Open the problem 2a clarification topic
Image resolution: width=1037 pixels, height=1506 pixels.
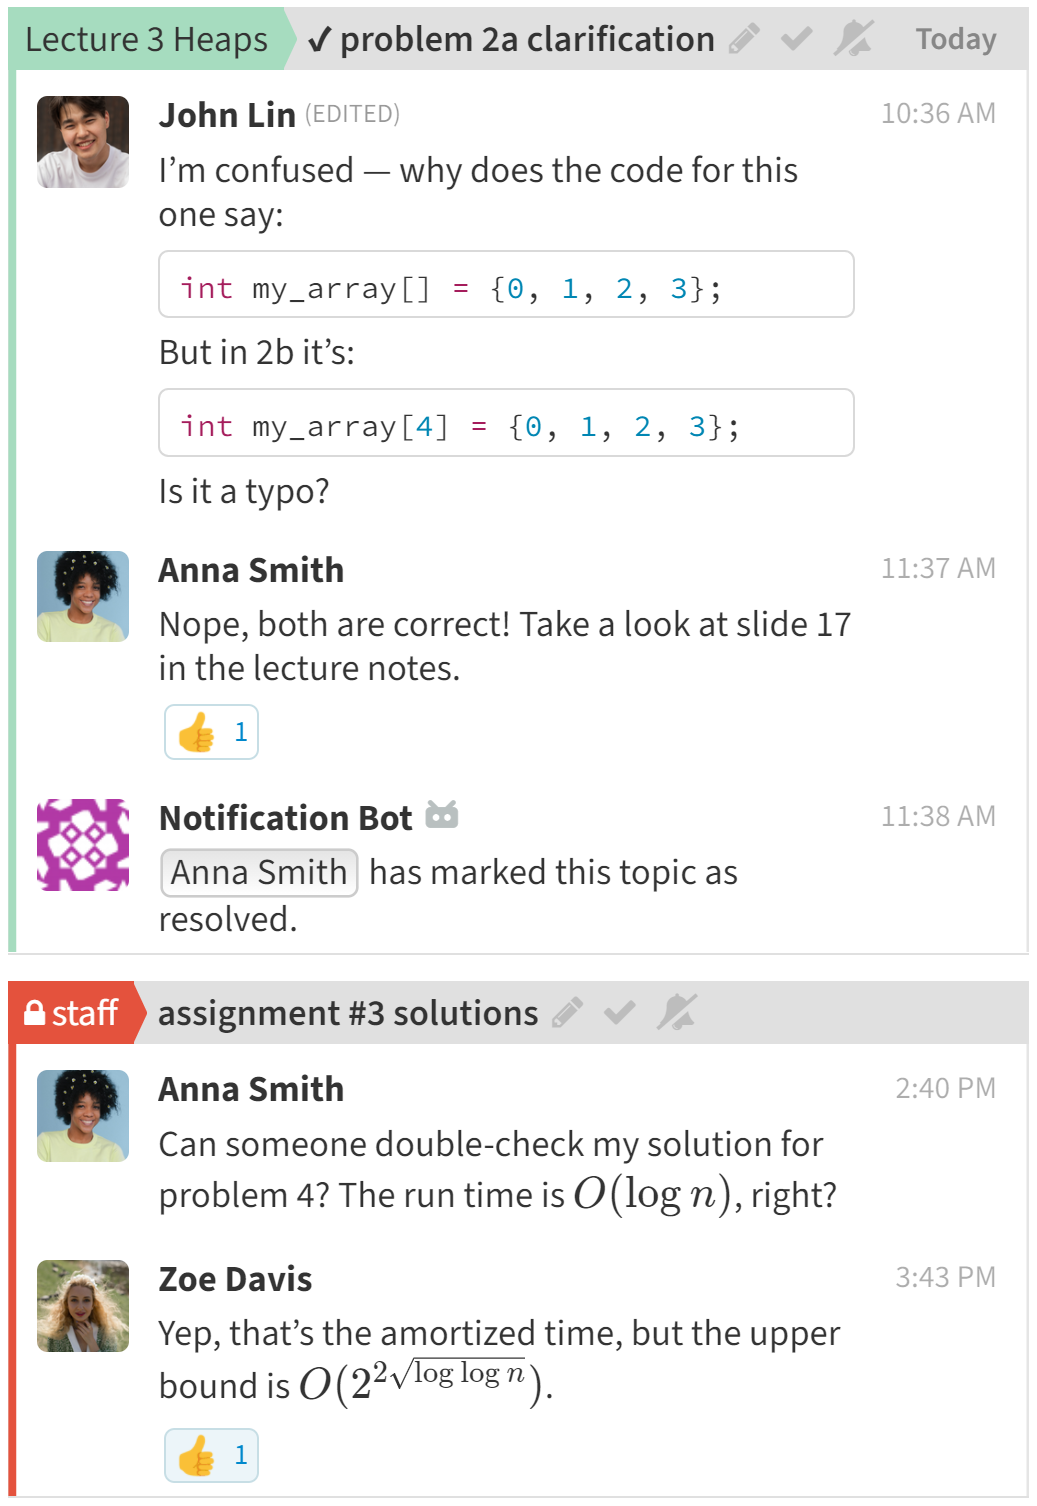pyautogui.click(x=526, y=39)
